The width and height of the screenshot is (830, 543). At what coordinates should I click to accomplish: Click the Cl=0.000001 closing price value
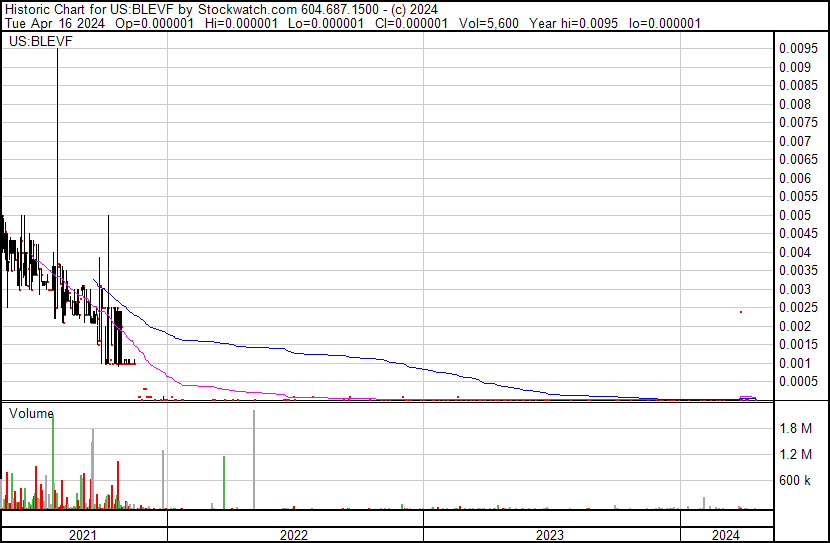coord(411,23)
